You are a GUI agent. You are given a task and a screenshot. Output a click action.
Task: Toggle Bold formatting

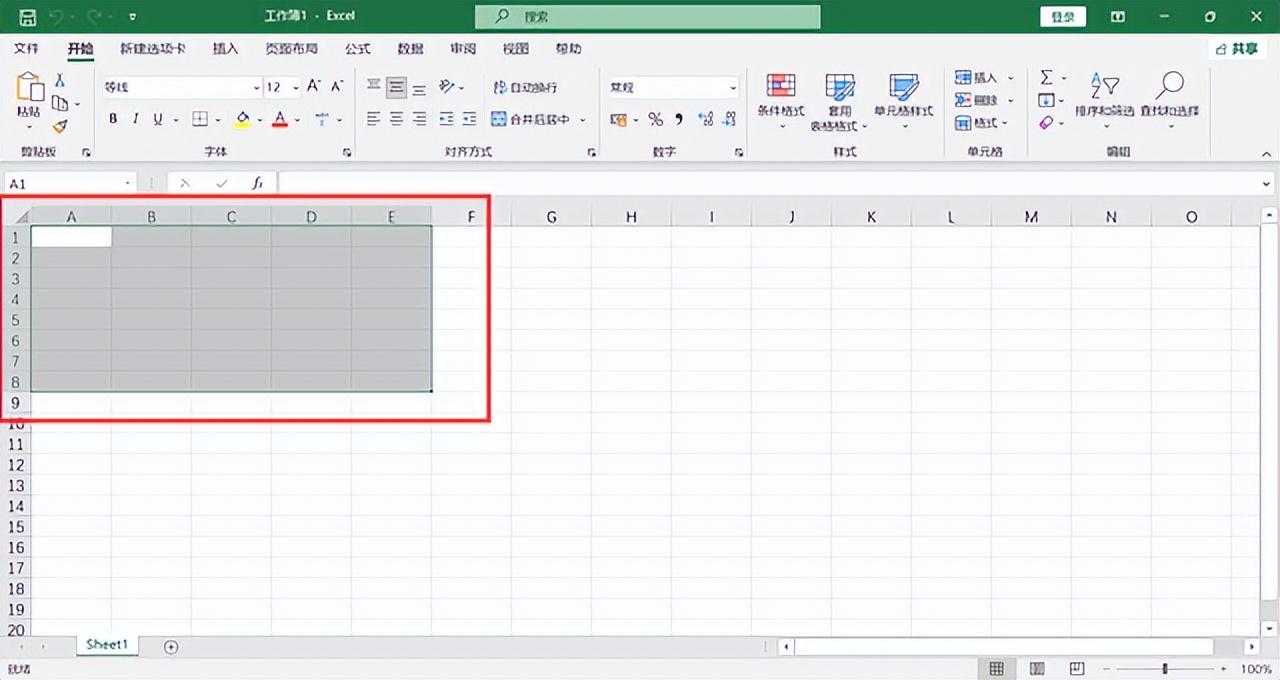113,120
